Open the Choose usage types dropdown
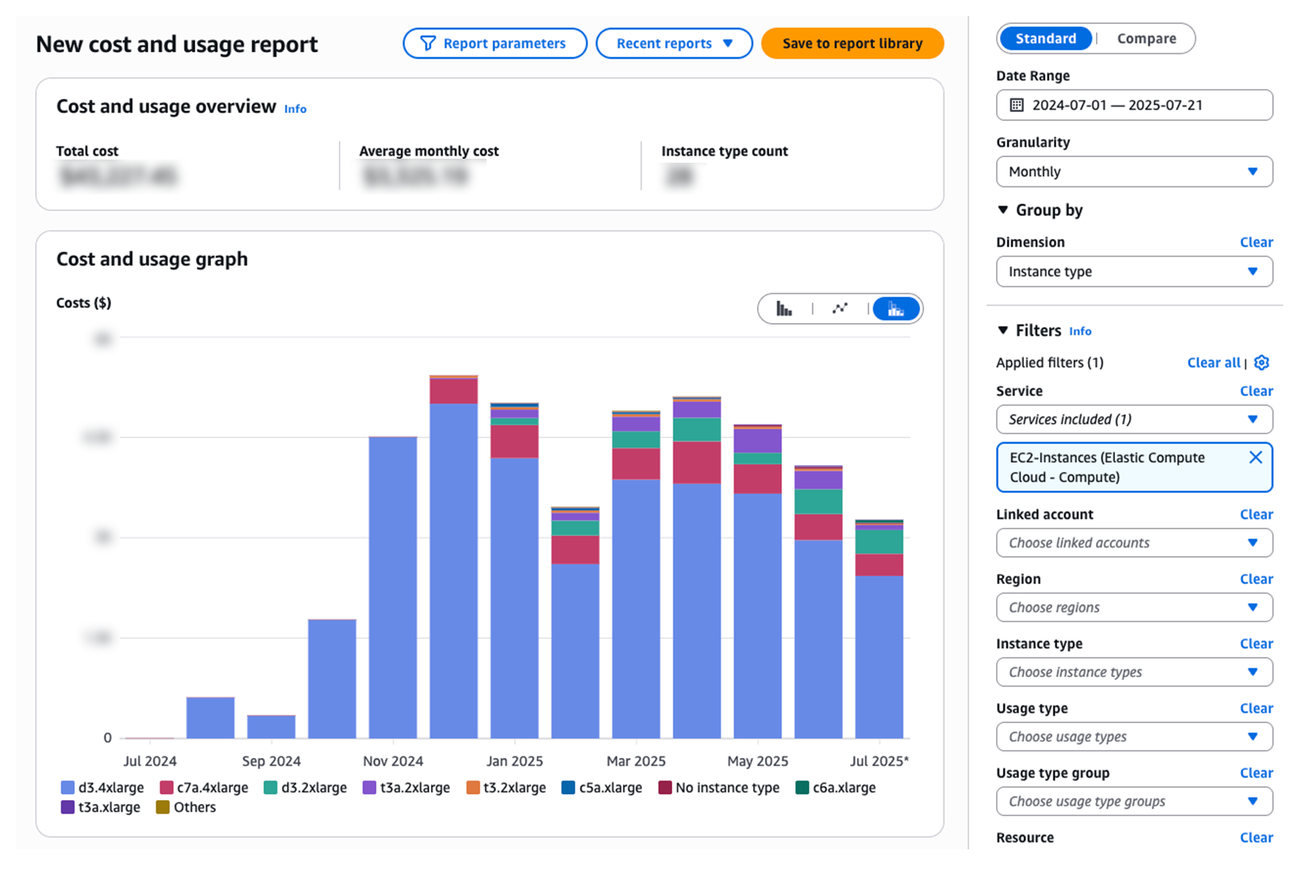Screen dimensions: 1296x873 click(1135, 737)
